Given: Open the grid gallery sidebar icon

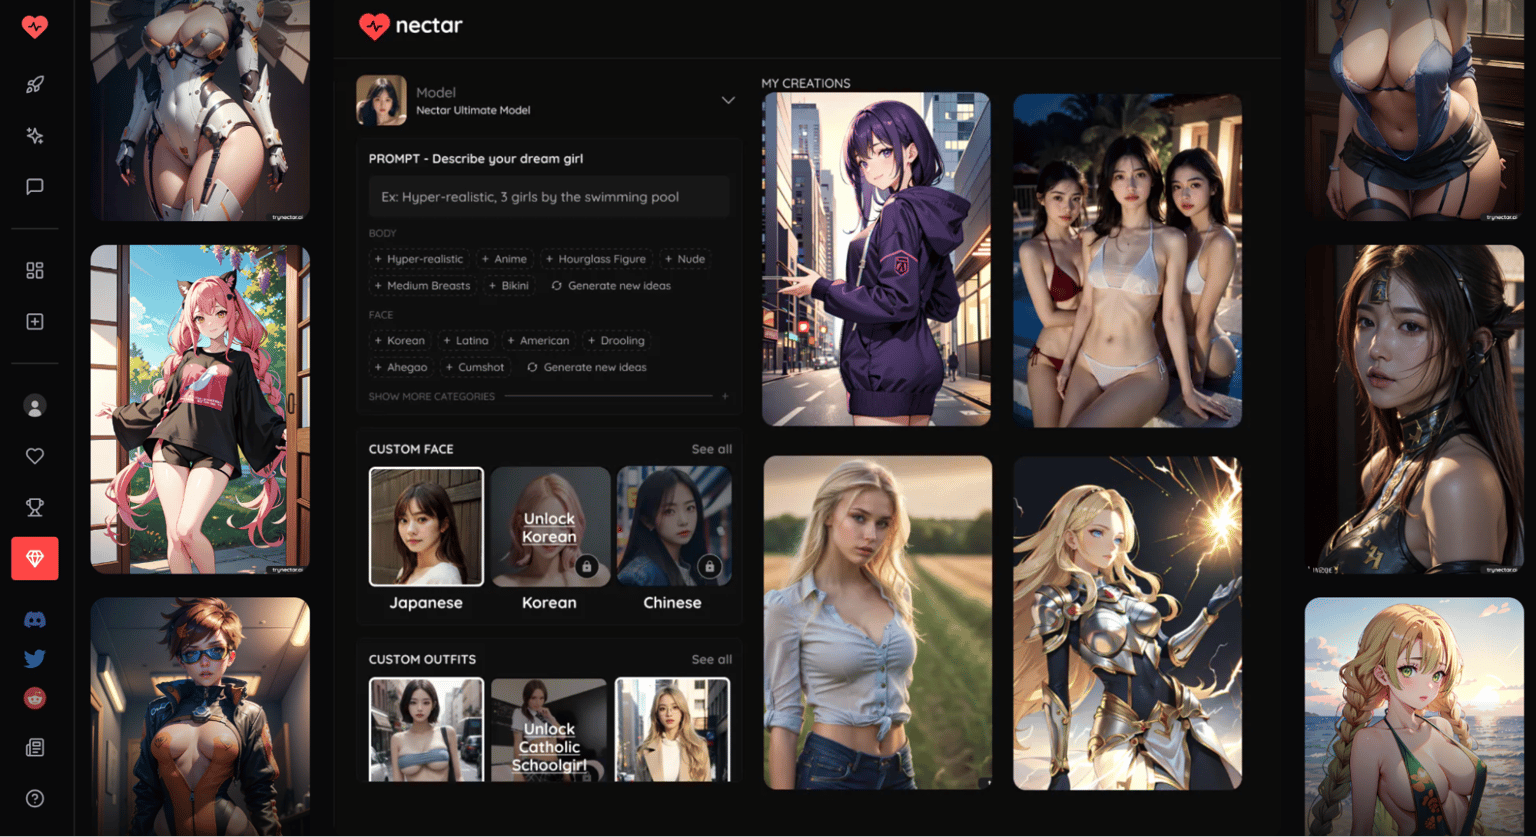Looking at the screenshot, I should click(35, 270).
